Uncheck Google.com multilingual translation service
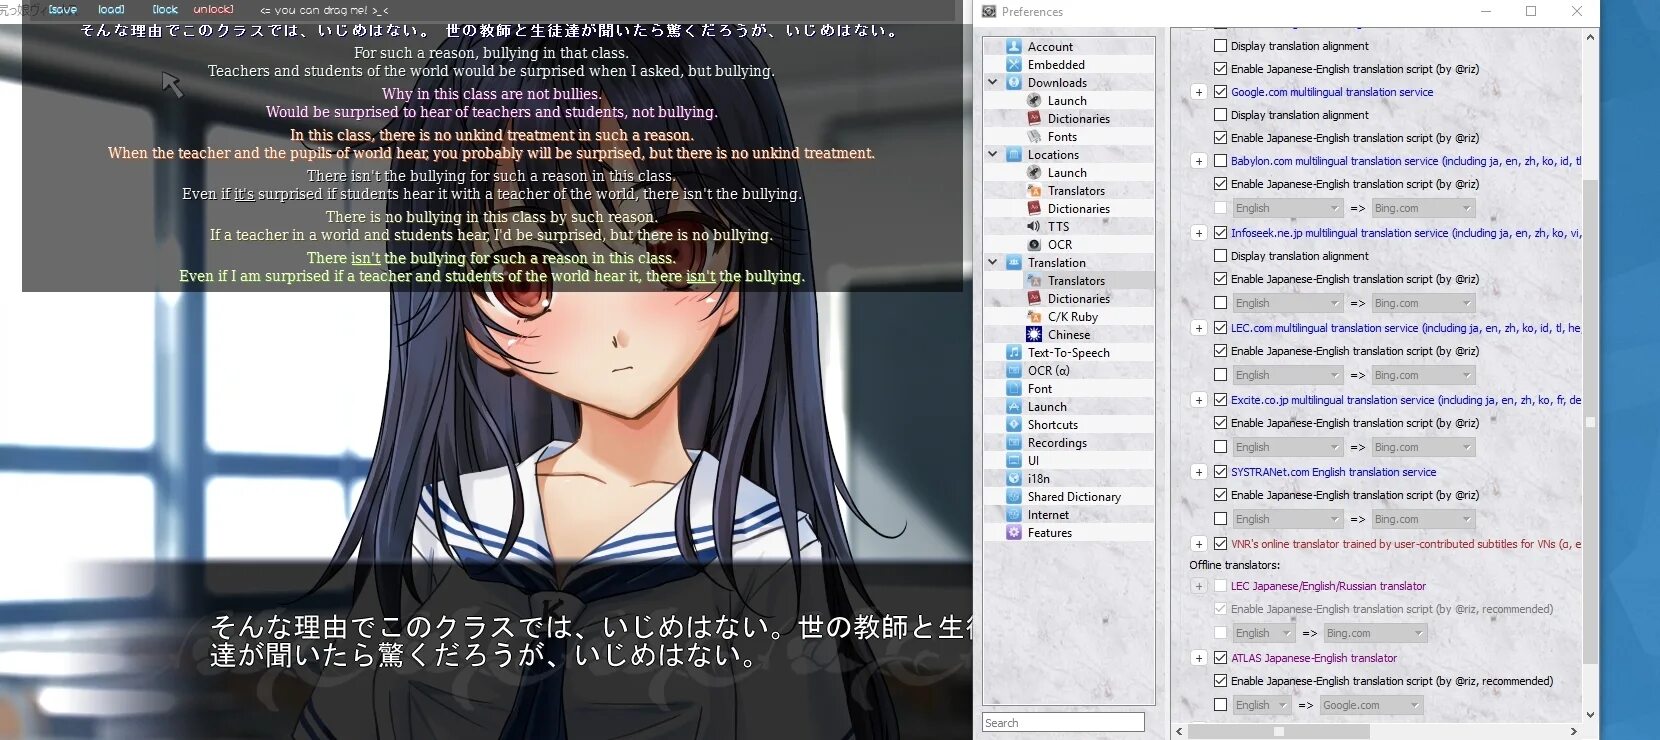Image resolution: width=1660 pixels, height=740 pixels. pyautogui.click(x=1220, y=92)
